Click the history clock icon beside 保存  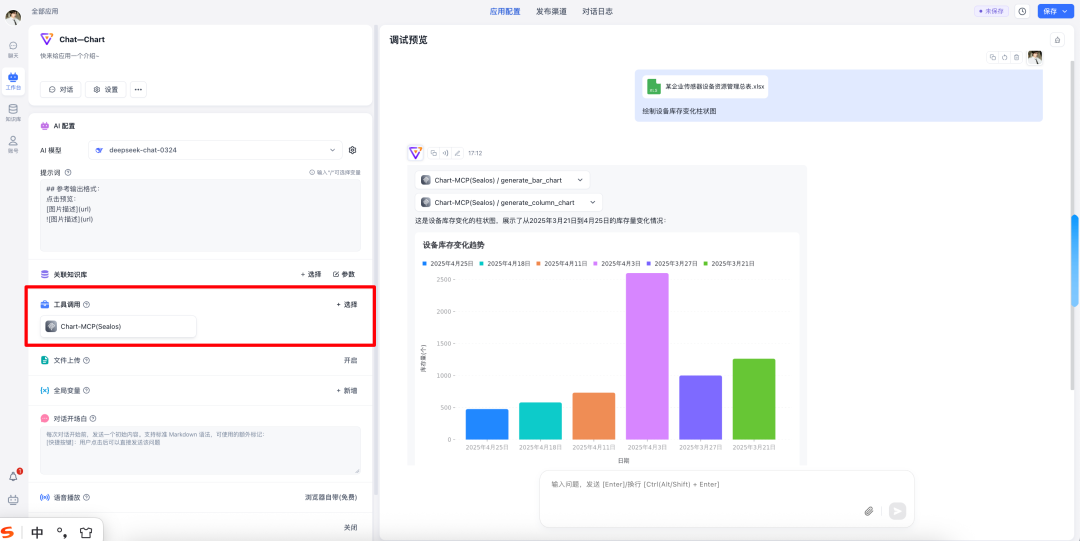(1022, 11)
